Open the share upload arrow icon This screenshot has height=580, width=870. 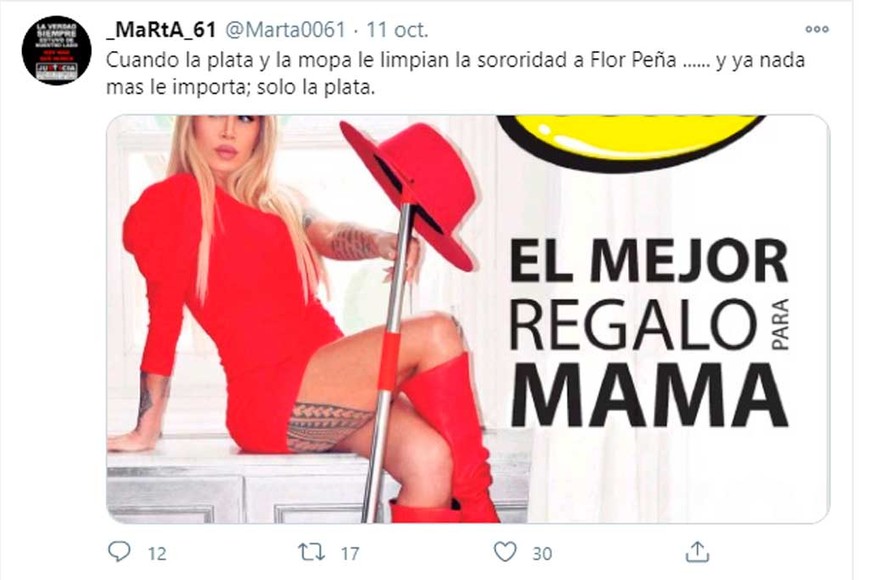tap(697, 552)
